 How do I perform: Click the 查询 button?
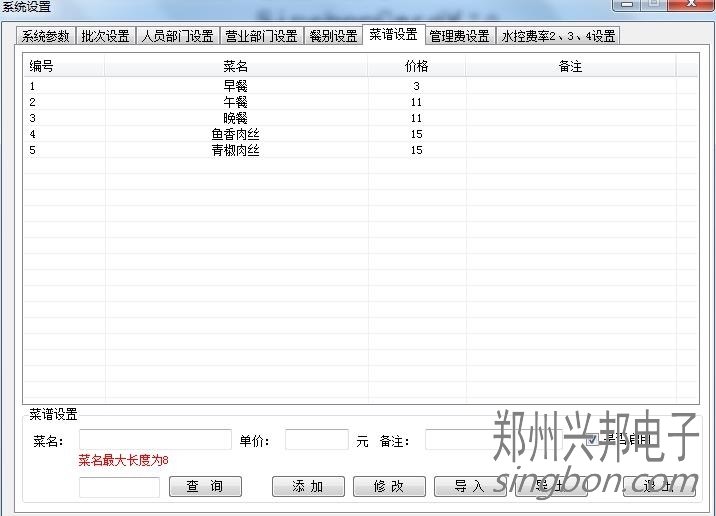tap(205, 487)
